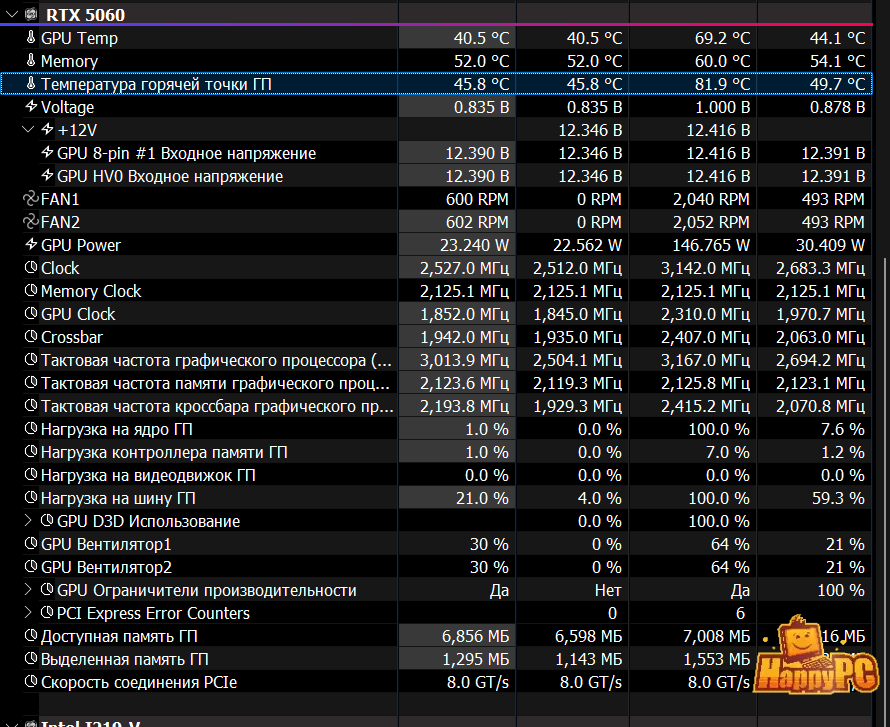Click the clock icon beside Crossbar

(31, 337)
